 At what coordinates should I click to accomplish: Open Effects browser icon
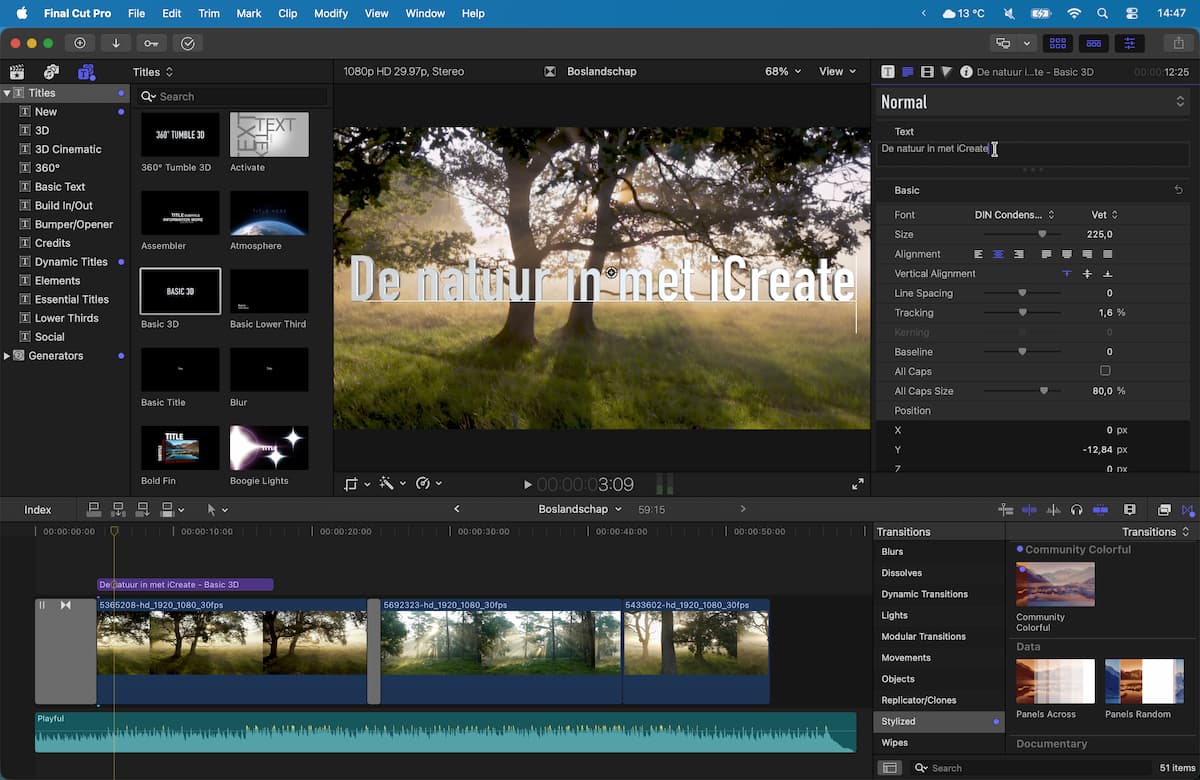click(1164, 510)
